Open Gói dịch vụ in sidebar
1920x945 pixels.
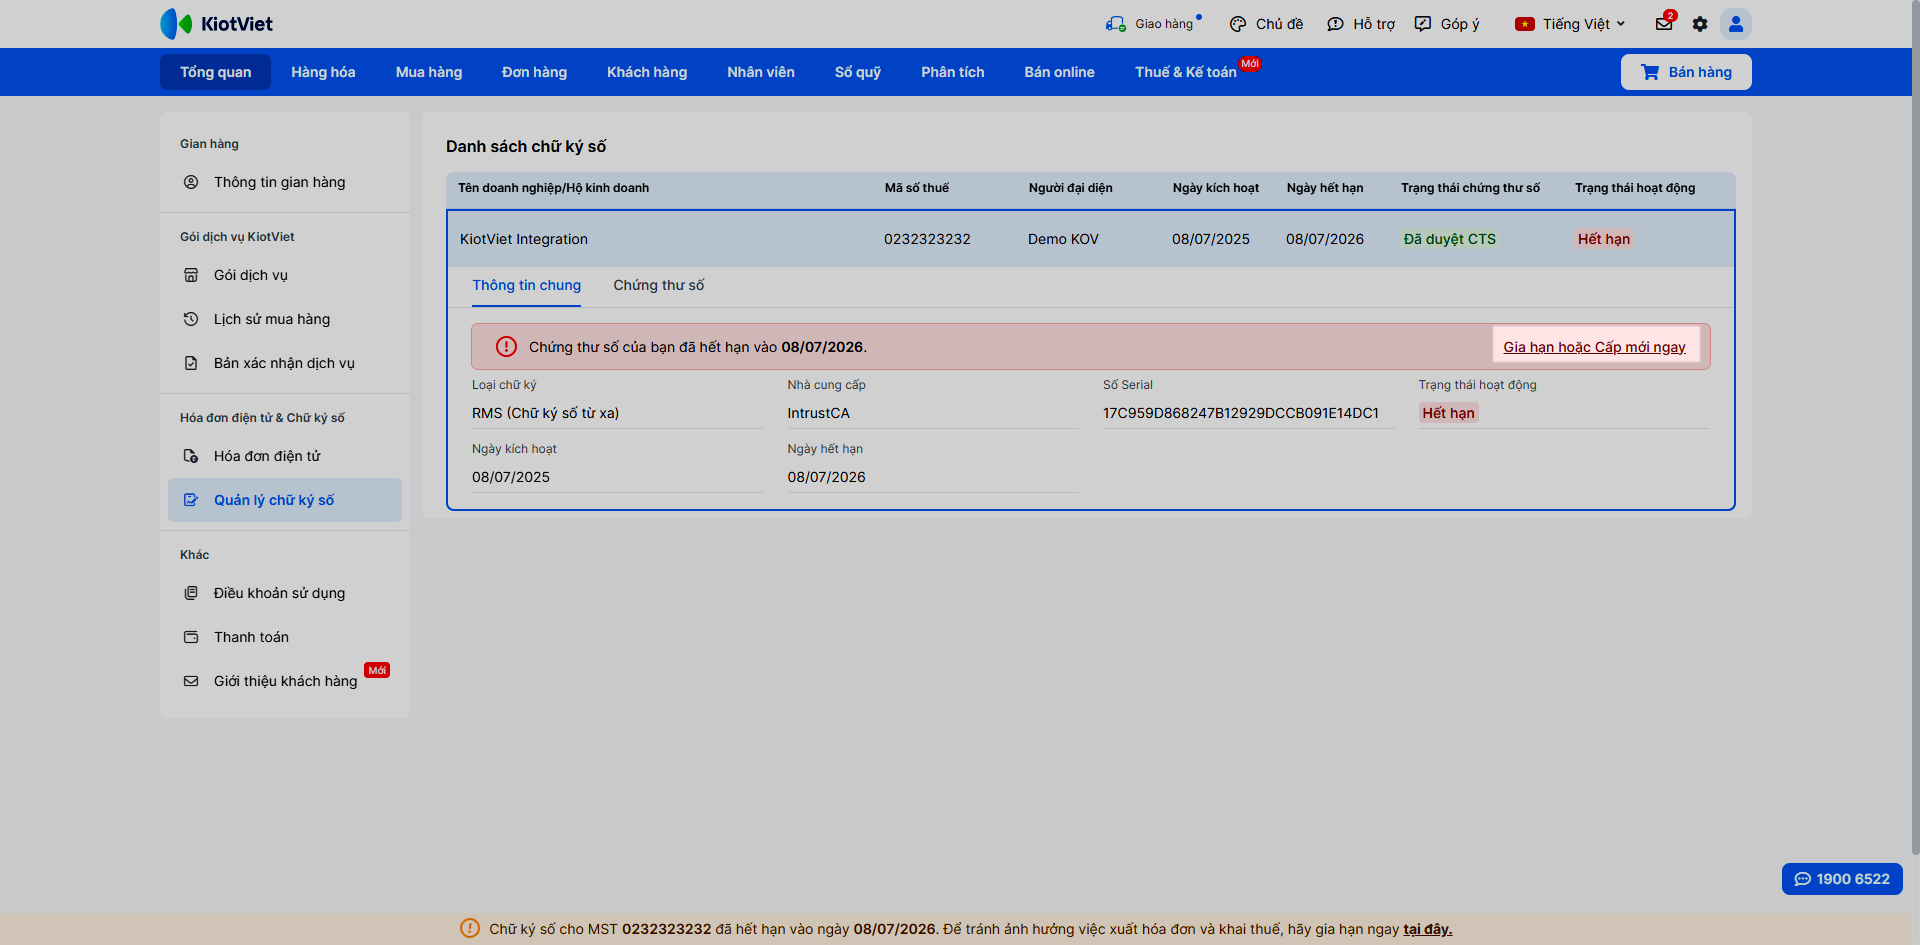pyautogui.click(x=285, y=275)
